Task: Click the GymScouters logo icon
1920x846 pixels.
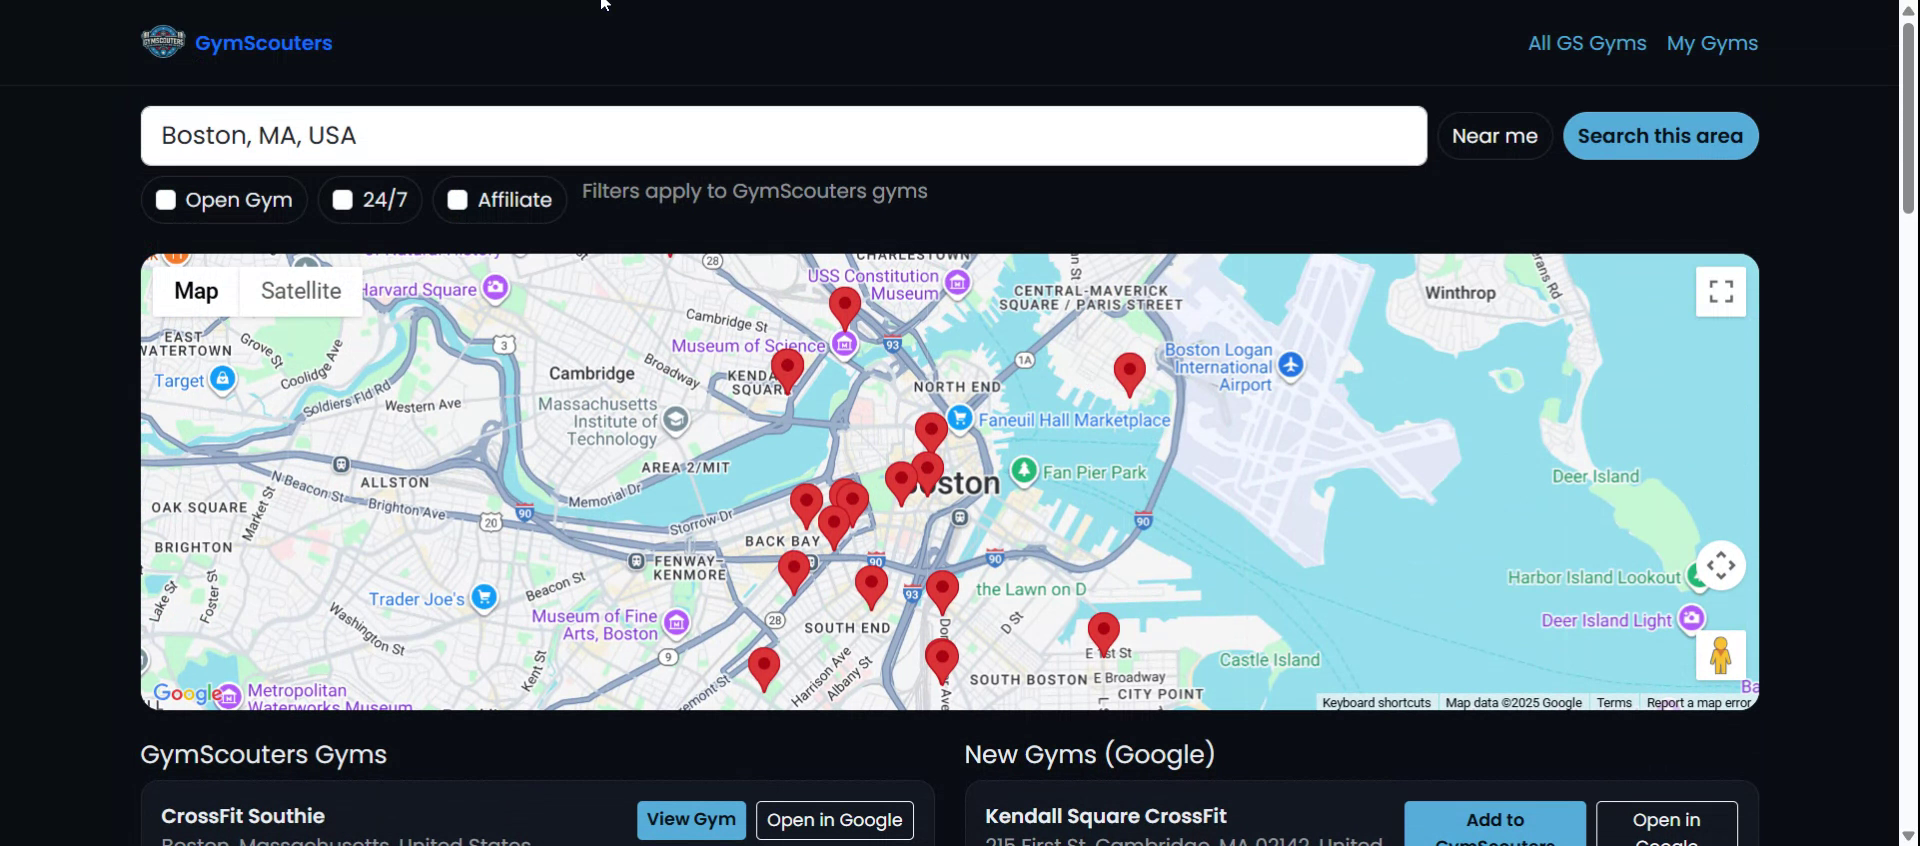Action: click(x=163, y=42)
